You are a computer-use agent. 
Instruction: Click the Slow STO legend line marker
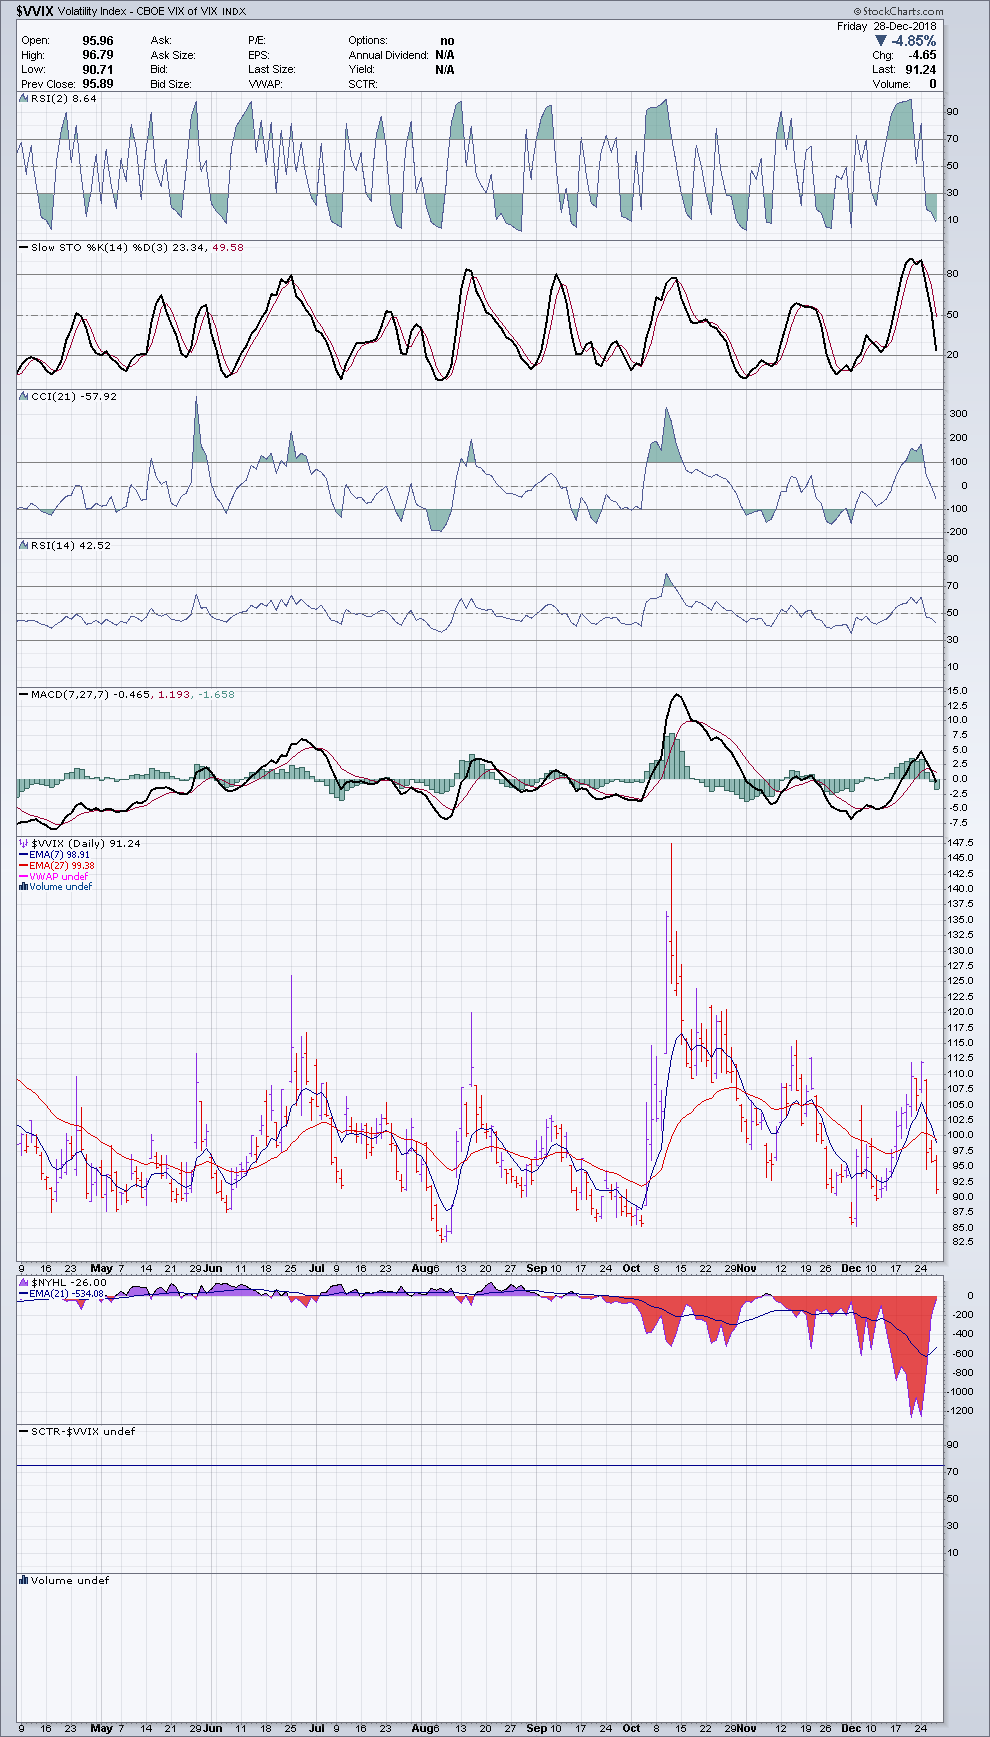(x=24, y=248)
